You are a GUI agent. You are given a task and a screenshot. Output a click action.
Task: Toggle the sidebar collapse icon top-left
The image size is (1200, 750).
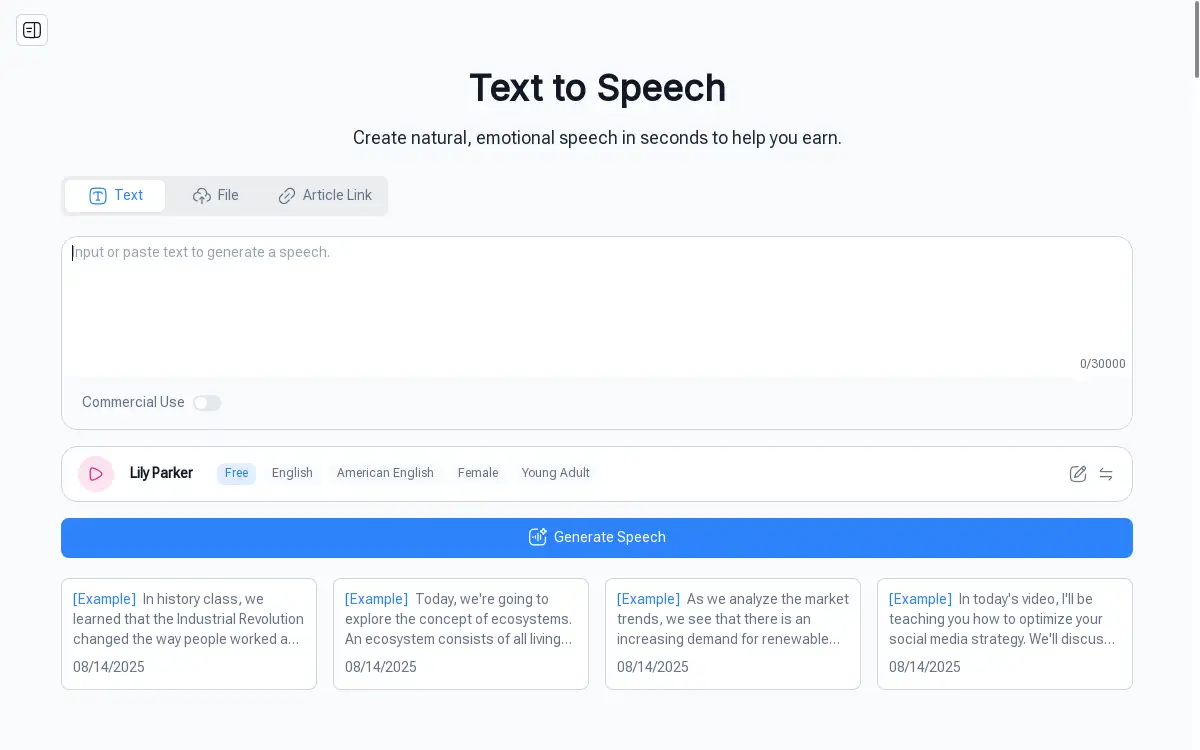point(32,30)
